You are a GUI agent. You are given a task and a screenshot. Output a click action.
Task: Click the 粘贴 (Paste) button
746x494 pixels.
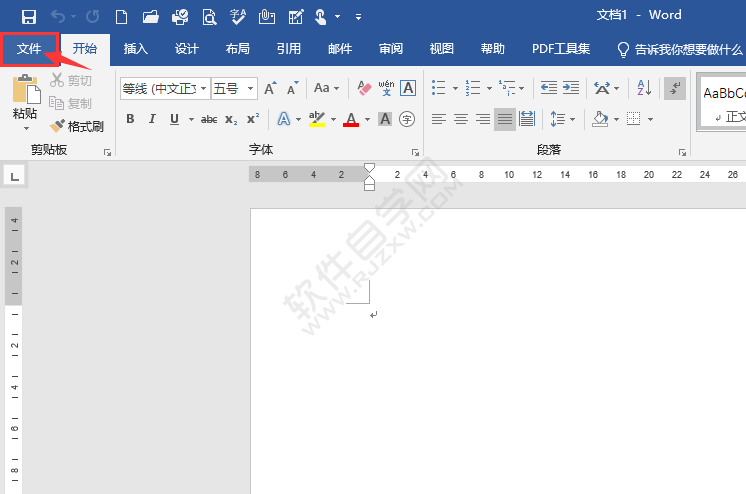tap(25, 100)
